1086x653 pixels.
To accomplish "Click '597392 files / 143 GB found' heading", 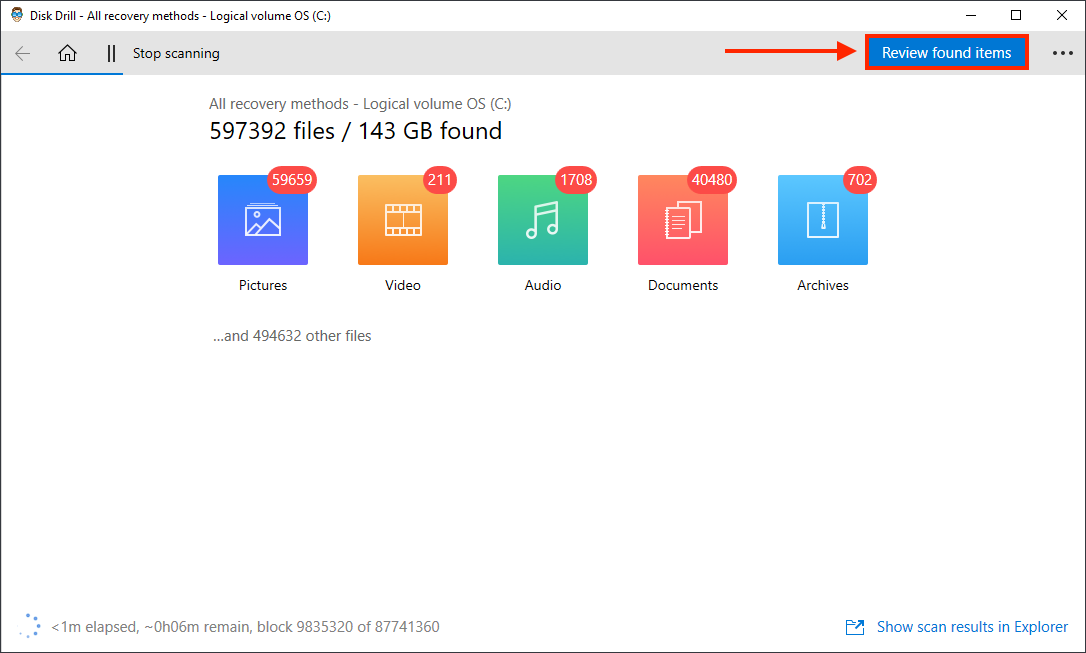I will click(356, 131).
